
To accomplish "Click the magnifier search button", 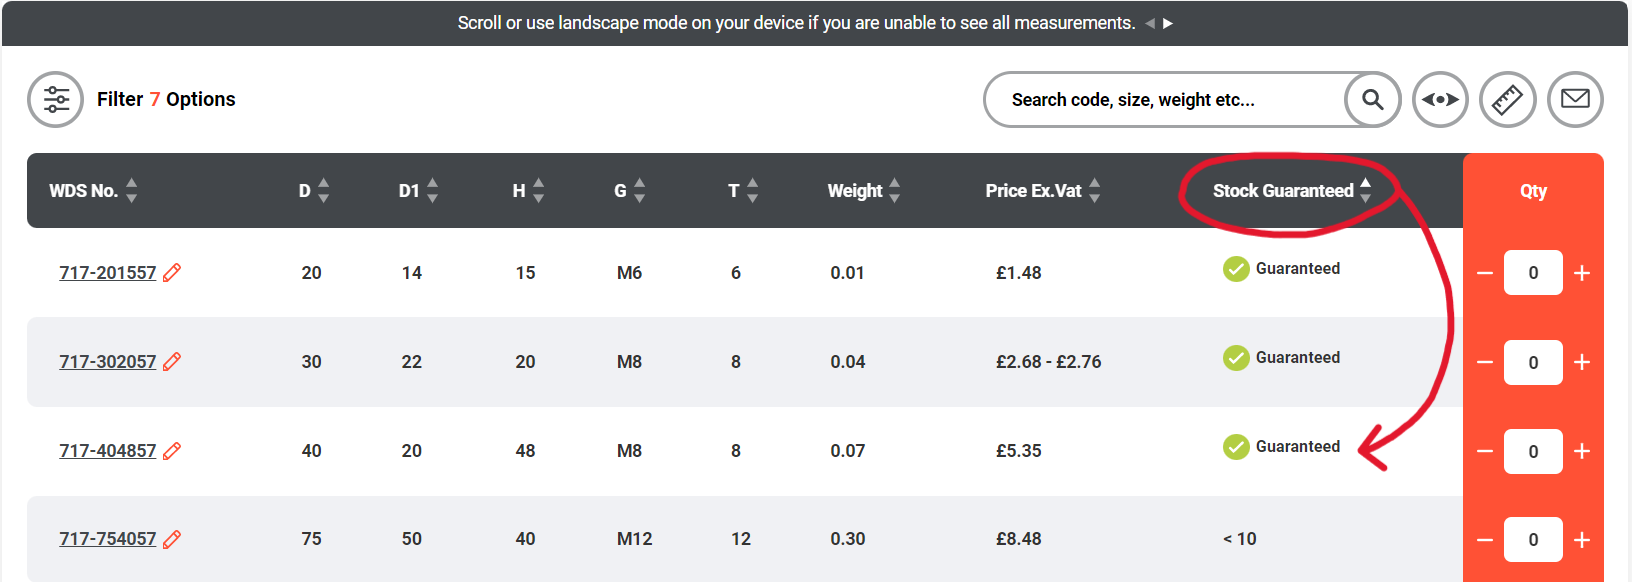I will click(1372, 99).
